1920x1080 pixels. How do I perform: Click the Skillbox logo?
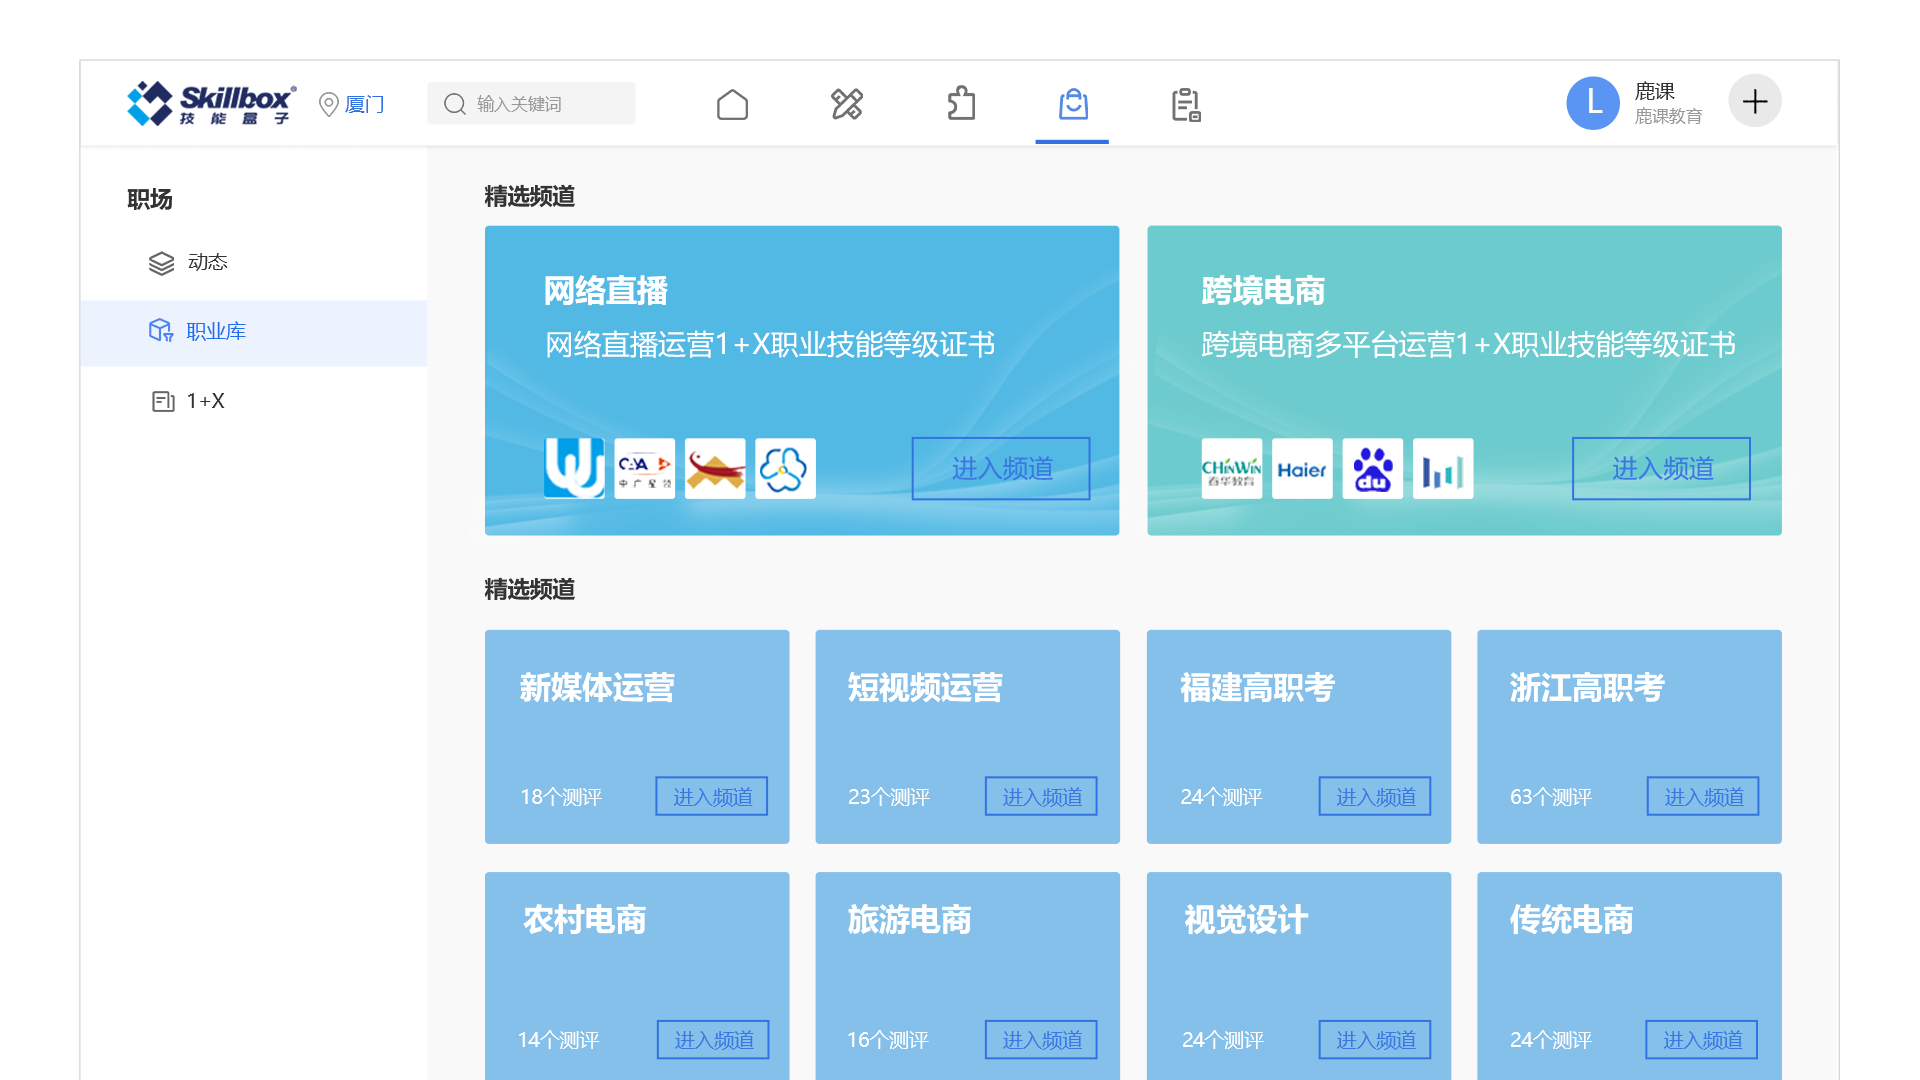(211, 103)
